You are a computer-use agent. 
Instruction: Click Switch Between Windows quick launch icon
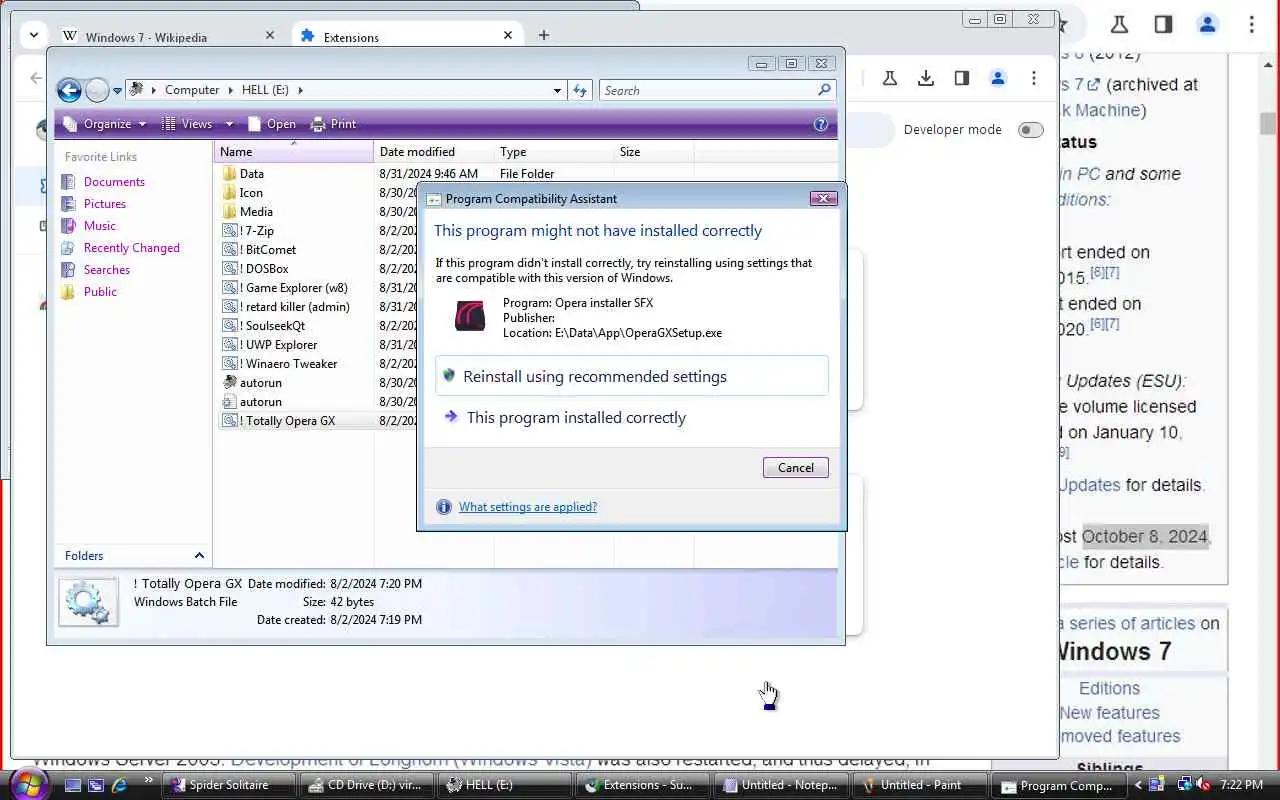click(x=96, y=785)
